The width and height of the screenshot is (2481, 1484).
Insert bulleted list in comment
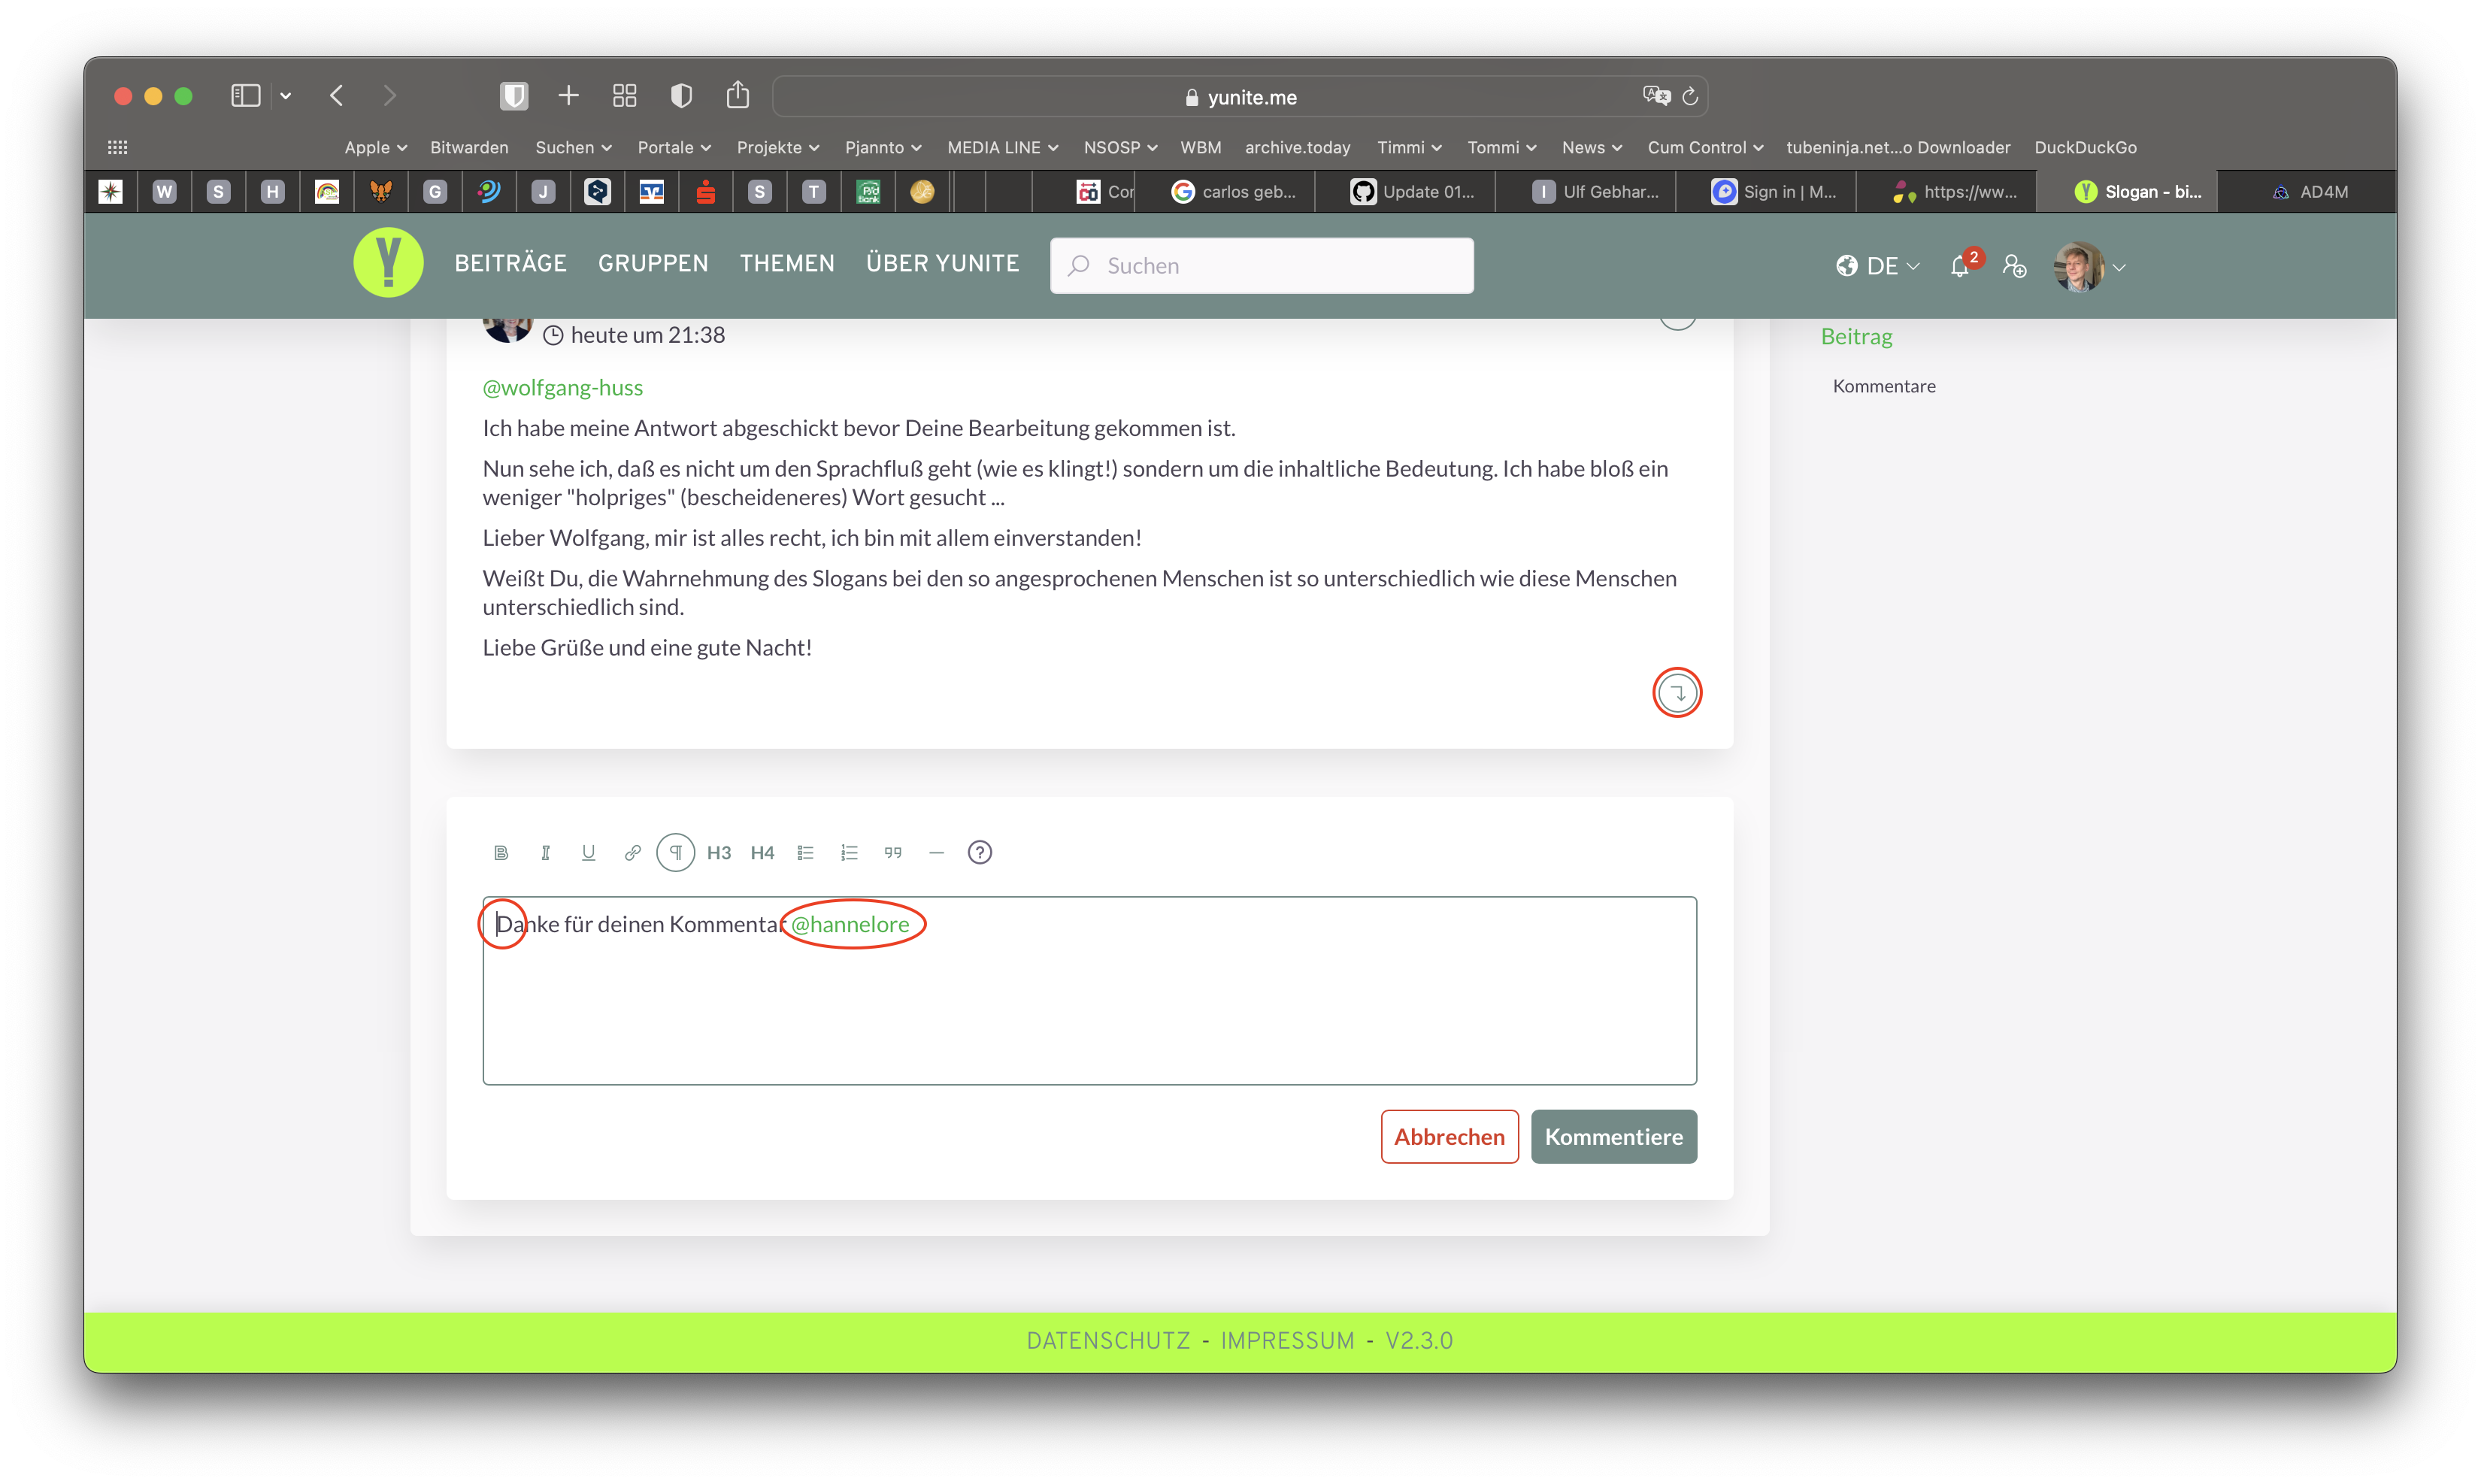pyautogui.click(x=806, y=852)
